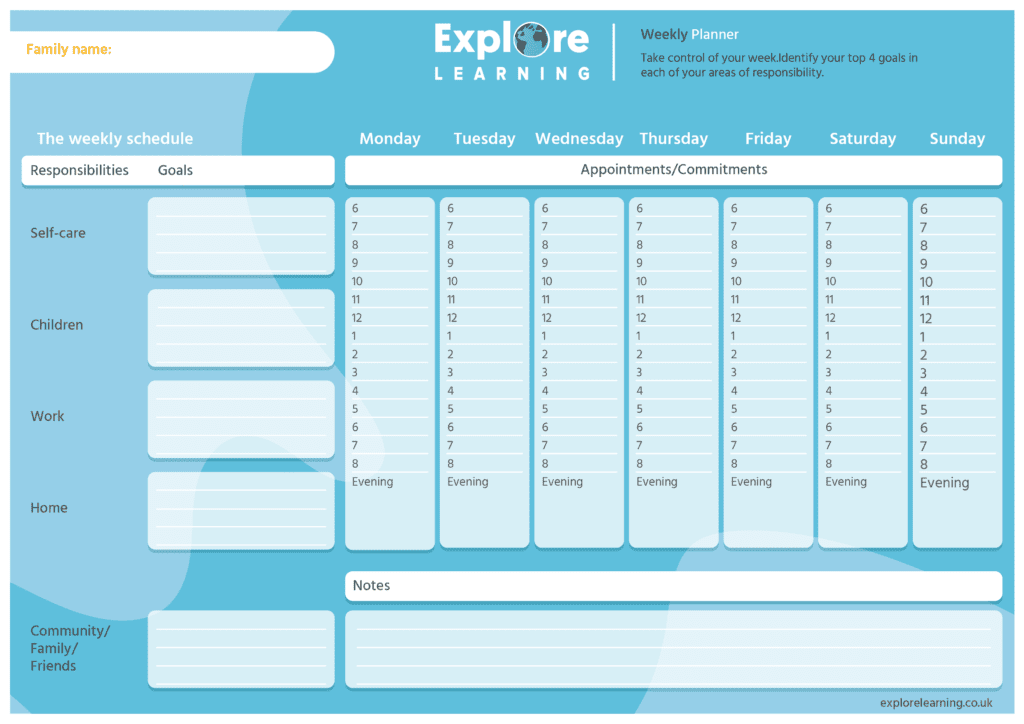Click the Work responsibility label
The image size is (1024, 724).
pos(47,416)
